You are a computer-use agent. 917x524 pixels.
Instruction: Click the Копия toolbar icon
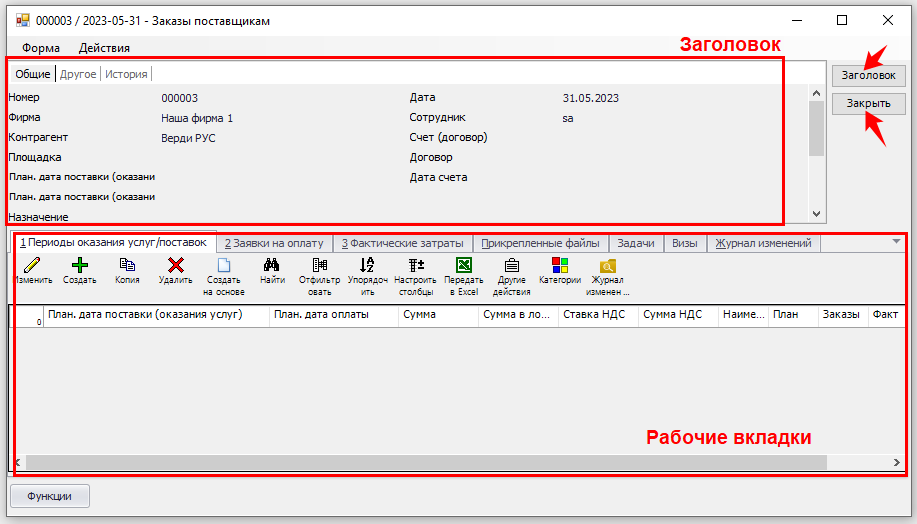pos(127,266)
